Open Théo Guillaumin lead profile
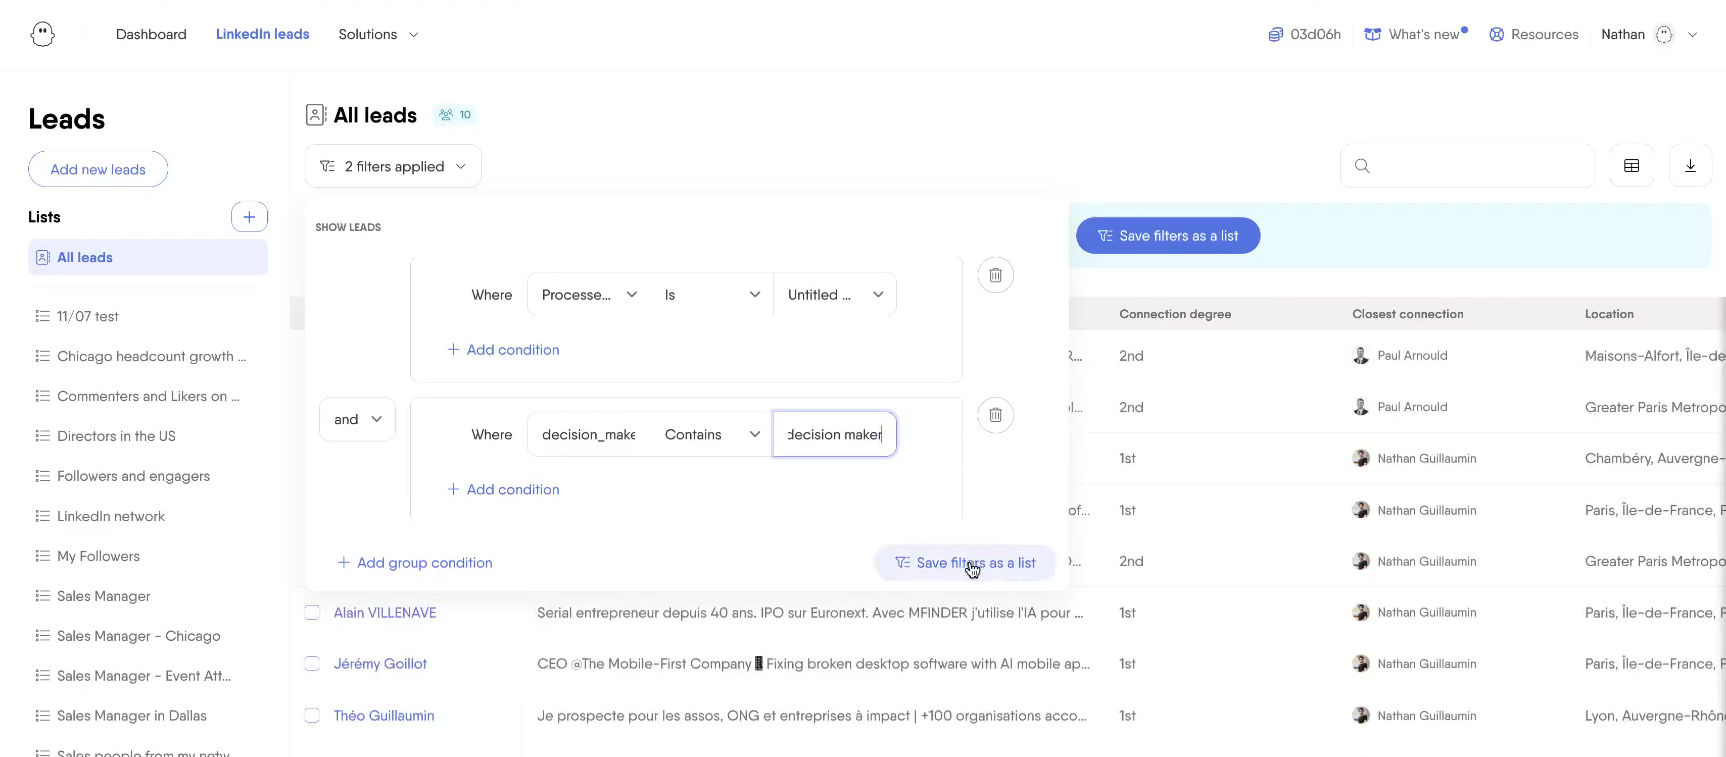1726x757 pixels. coord(384,715)
